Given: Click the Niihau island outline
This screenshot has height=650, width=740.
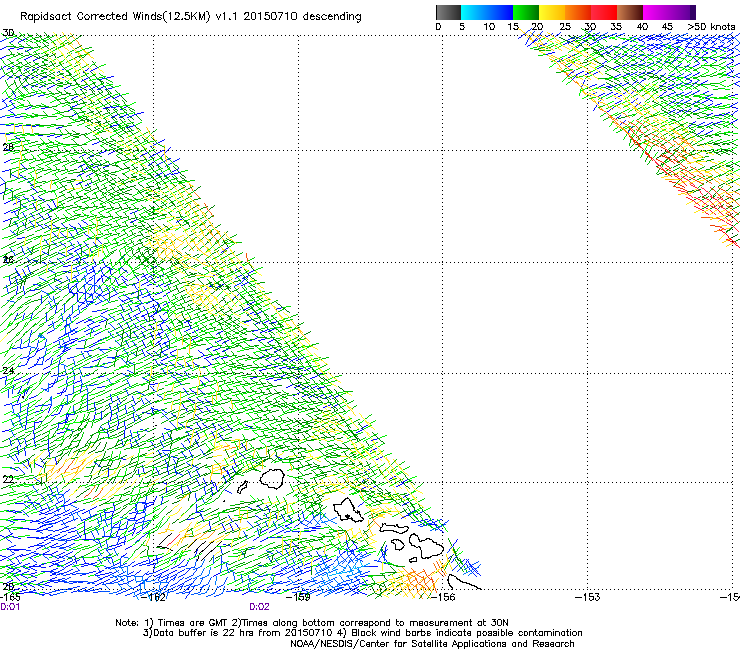Looking at the screenshot, I should click(243, 487).
